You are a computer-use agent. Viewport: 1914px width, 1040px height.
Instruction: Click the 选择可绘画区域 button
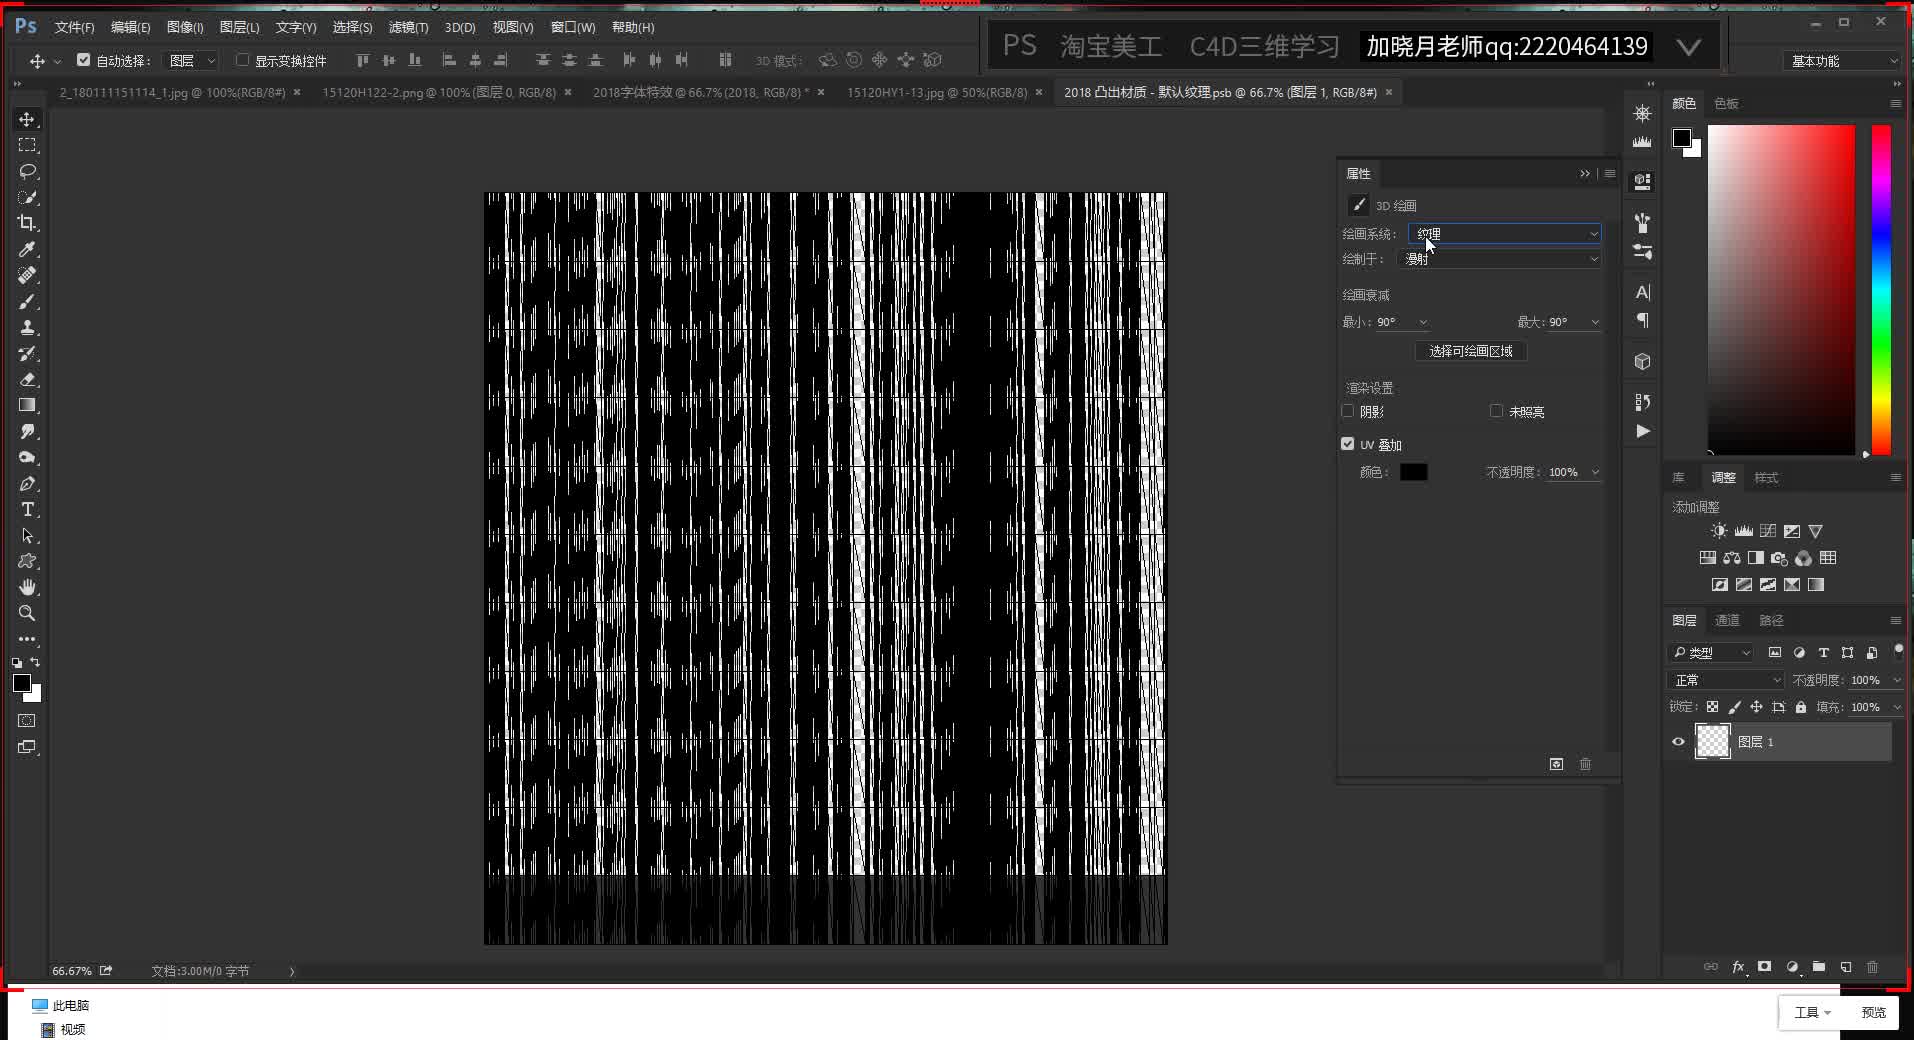pyautogui.click(x=1470, y=351)
